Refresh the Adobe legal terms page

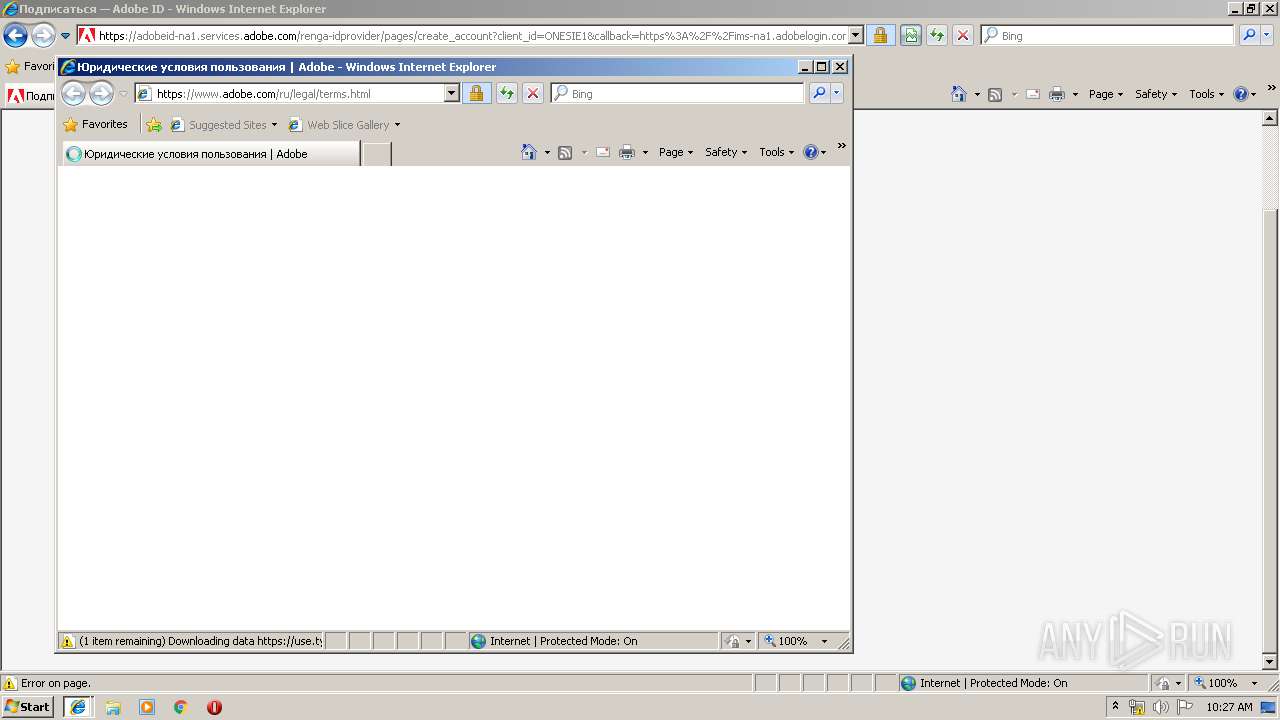[506, 93]
